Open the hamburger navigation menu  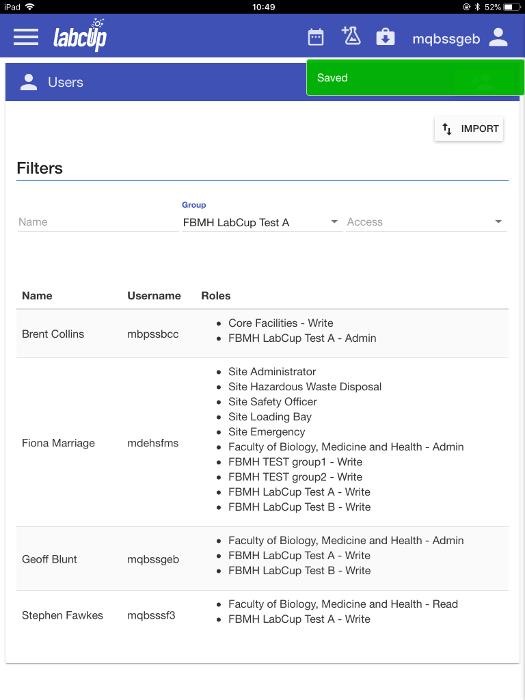pos(26,37)
